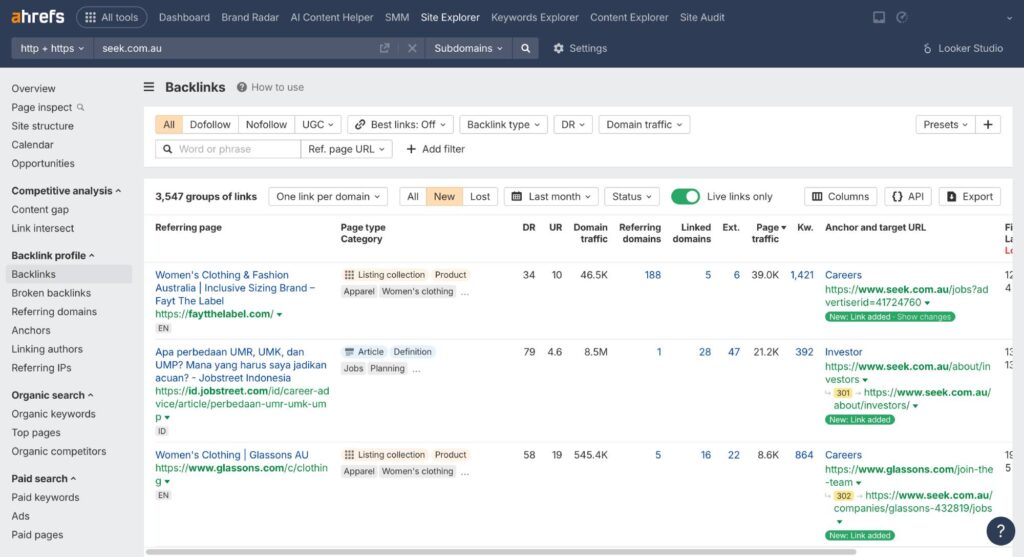Open URL in new tab icon
Image resolution: width=1024 pixels, height=557 pixels.
coord(385,48)
